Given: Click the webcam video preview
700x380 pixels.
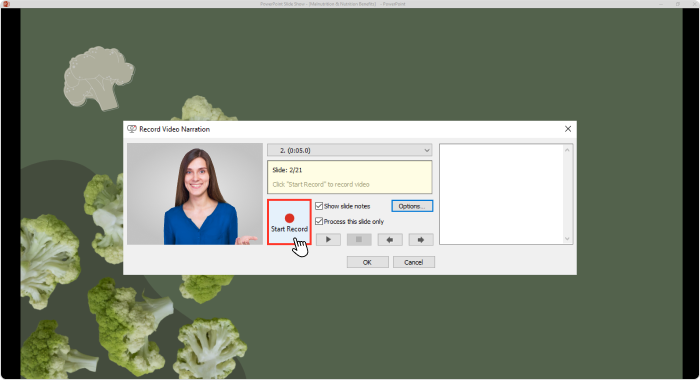Looking at the screenshot, I should point(195,194).
